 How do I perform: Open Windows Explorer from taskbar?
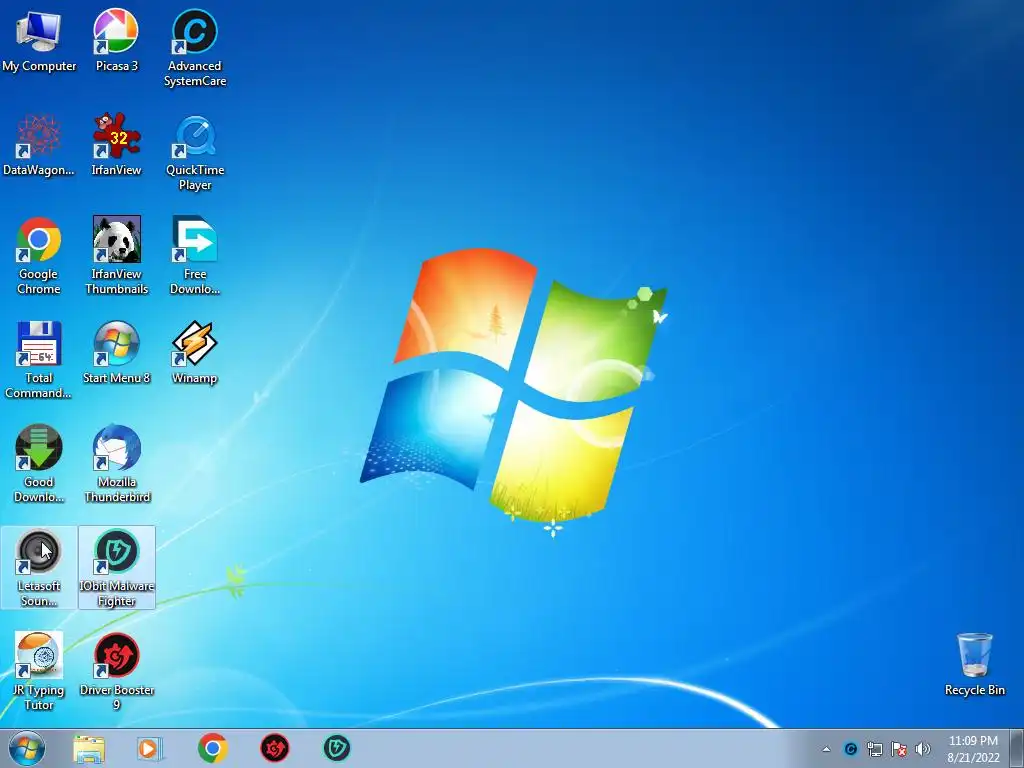click(89, 749)
